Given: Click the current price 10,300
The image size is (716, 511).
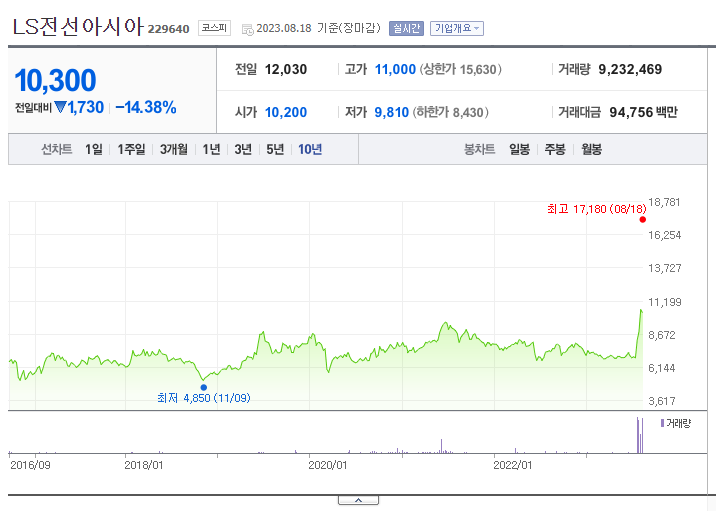Looking at the screenshot, I should (x=55, y=81).
